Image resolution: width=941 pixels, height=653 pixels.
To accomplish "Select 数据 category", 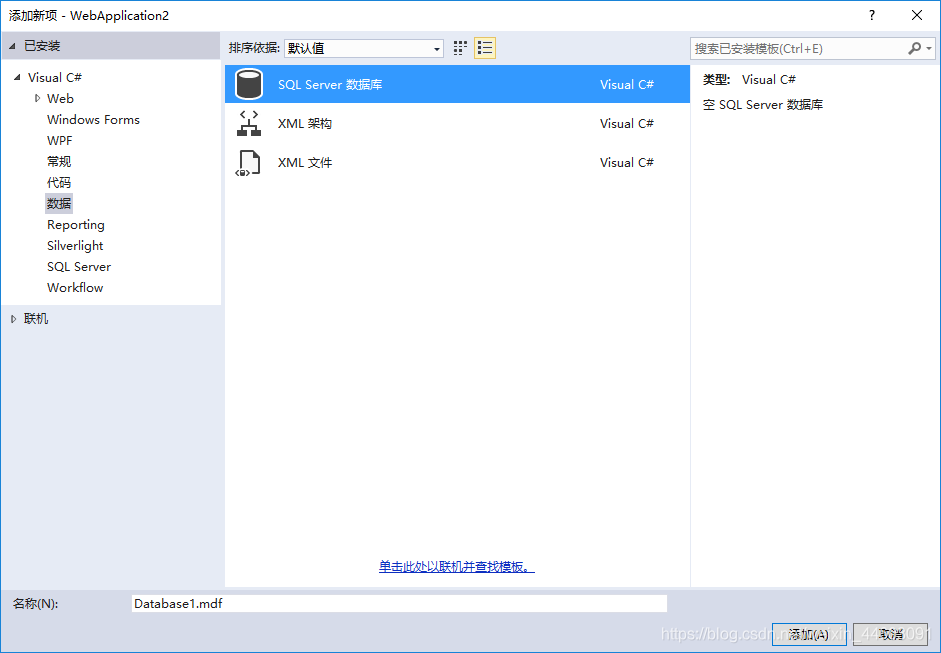I will click(x=59, y=203).
